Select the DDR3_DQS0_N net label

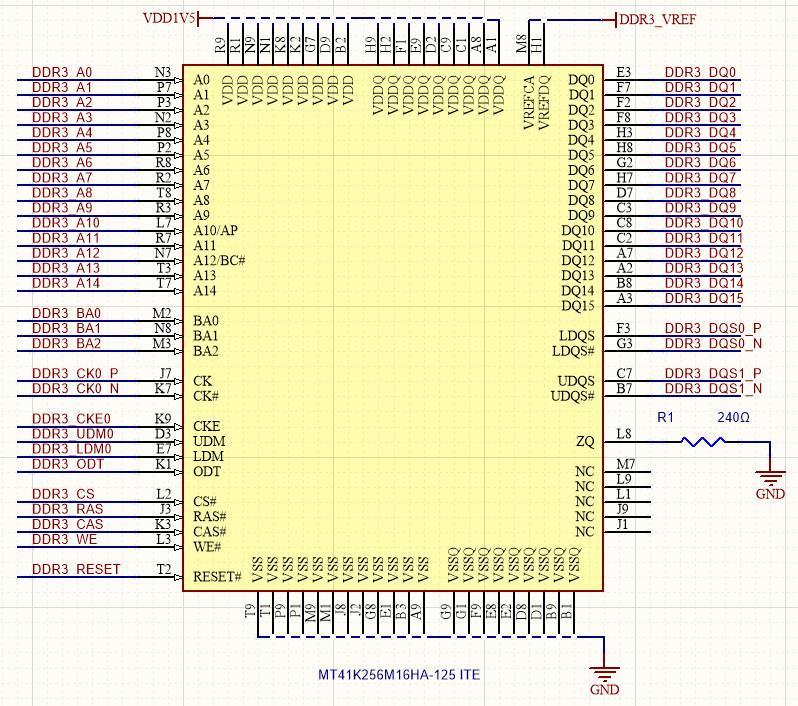(x=714, y=344)
